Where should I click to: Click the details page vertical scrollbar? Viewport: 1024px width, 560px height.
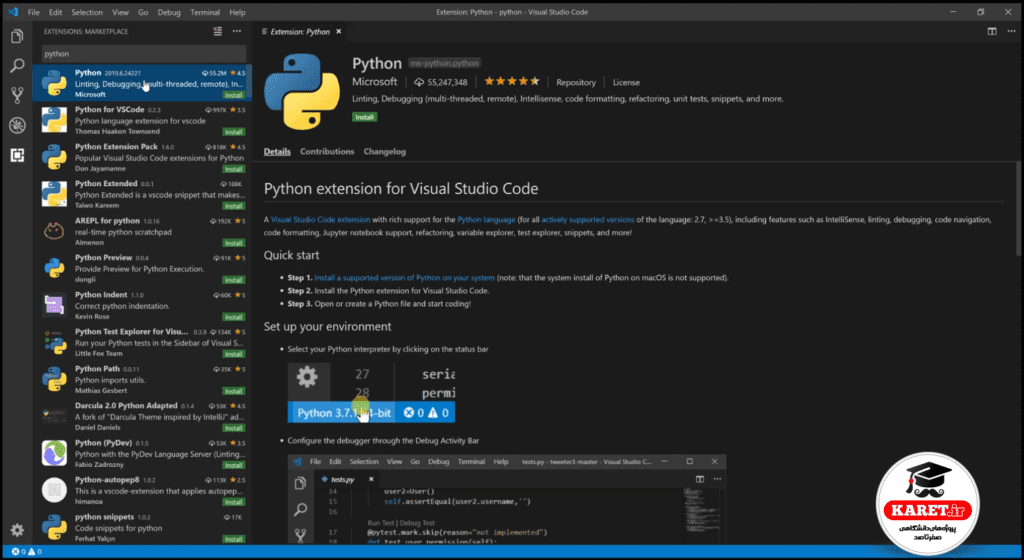[1019, 209]
